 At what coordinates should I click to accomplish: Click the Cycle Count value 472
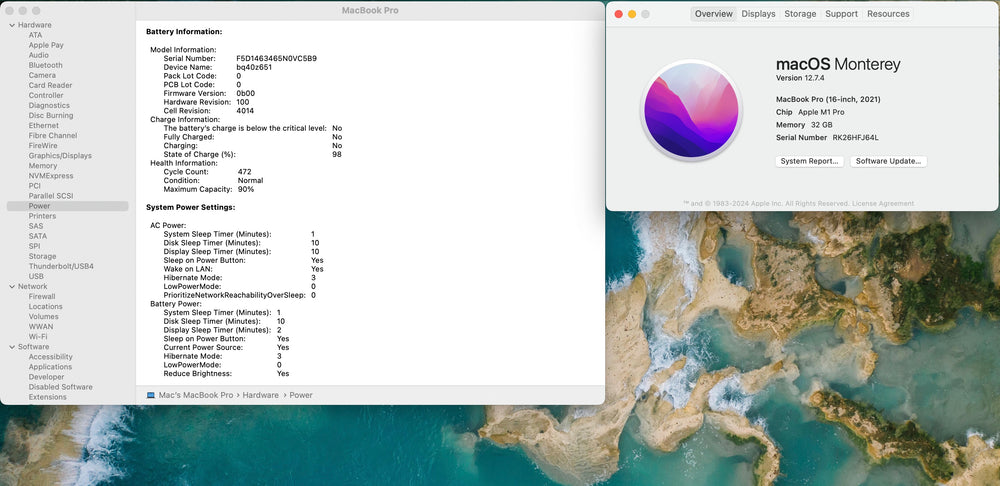click(x=244, y=172)
